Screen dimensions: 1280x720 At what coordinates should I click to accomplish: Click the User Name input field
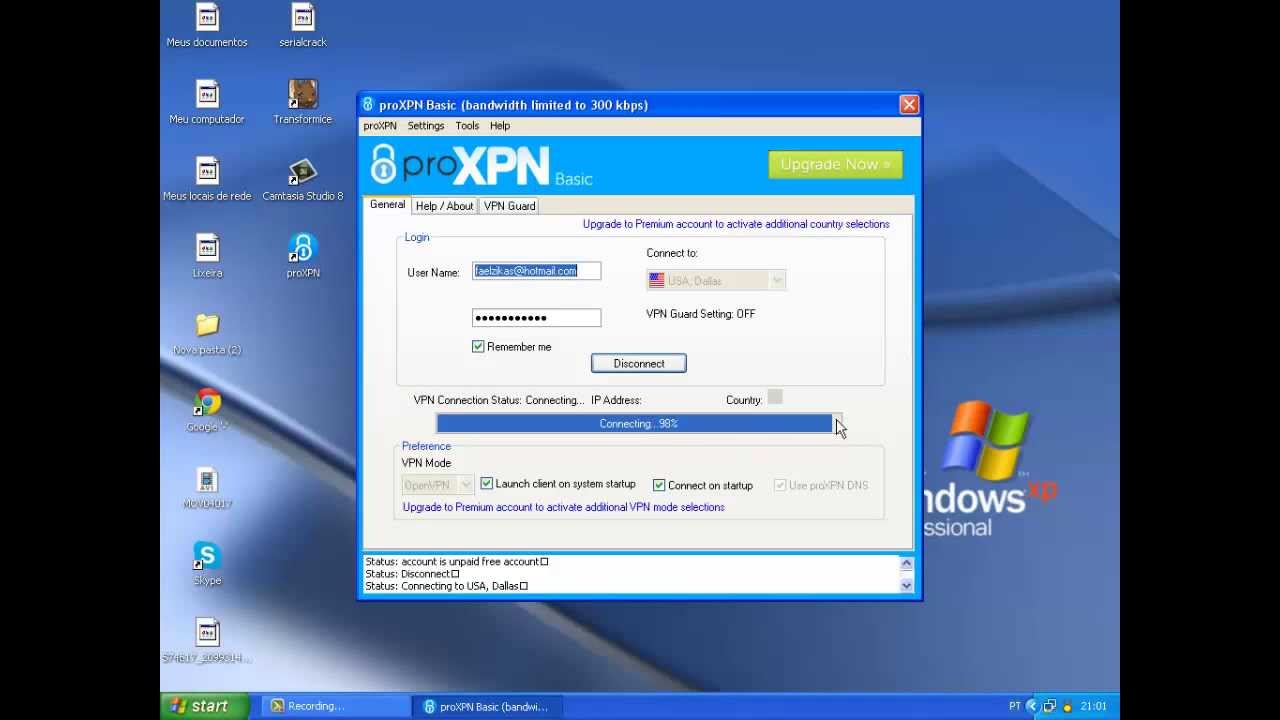coord(536,271)
